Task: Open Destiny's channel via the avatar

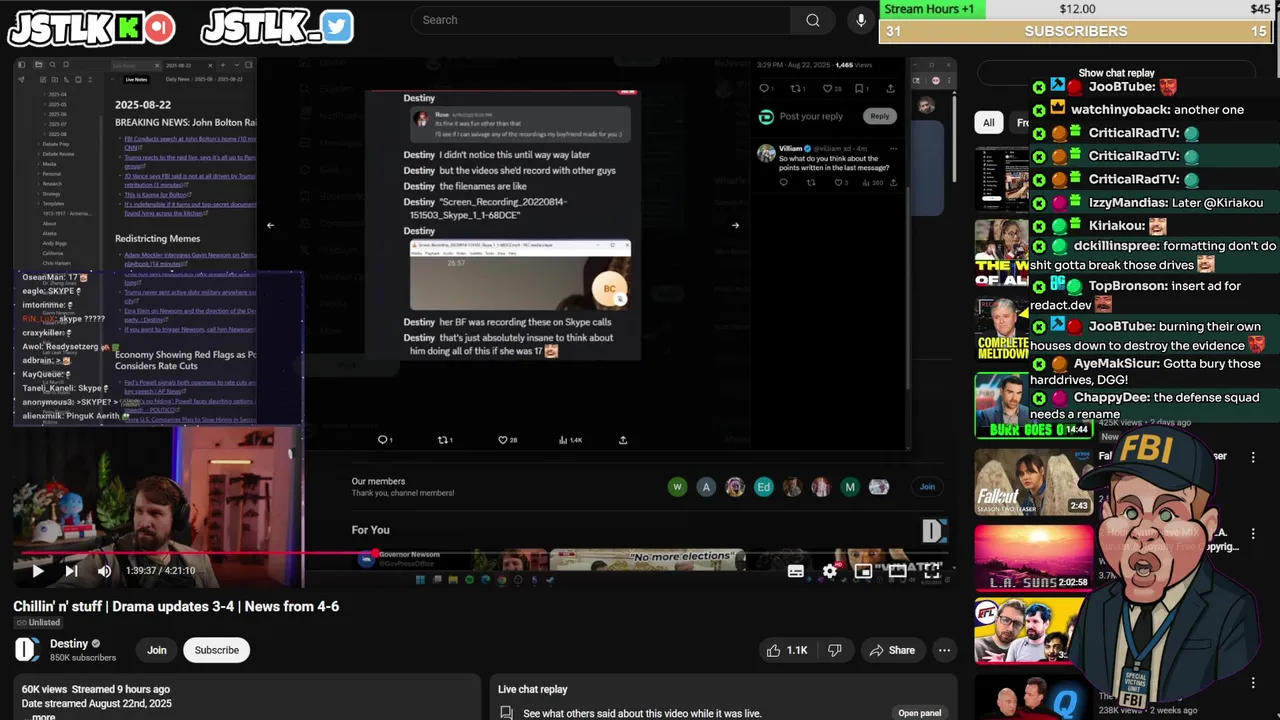Action: 27,650
